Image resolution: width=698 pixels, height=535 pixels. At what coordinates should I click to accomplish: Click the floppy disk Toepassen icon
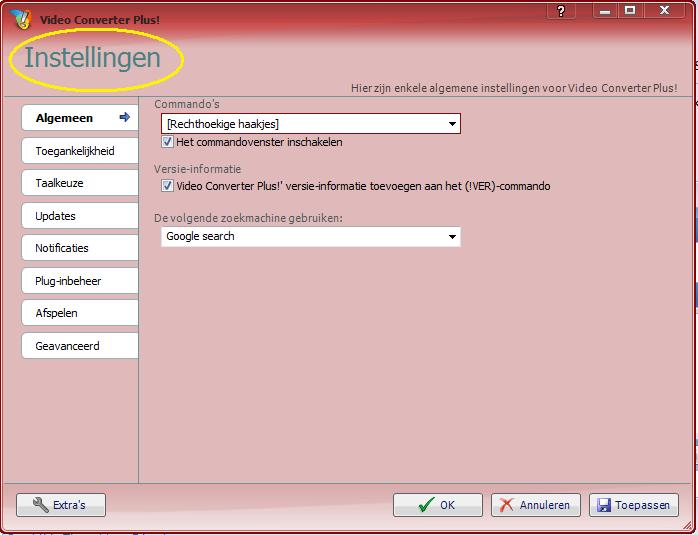[x=602, y=505]
